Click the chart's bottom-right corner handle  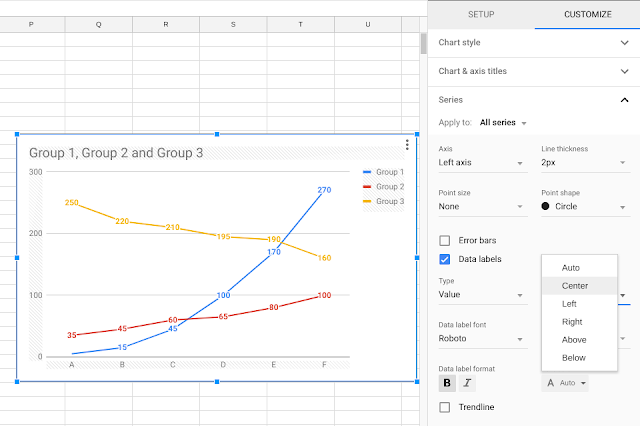coord(417,382)
